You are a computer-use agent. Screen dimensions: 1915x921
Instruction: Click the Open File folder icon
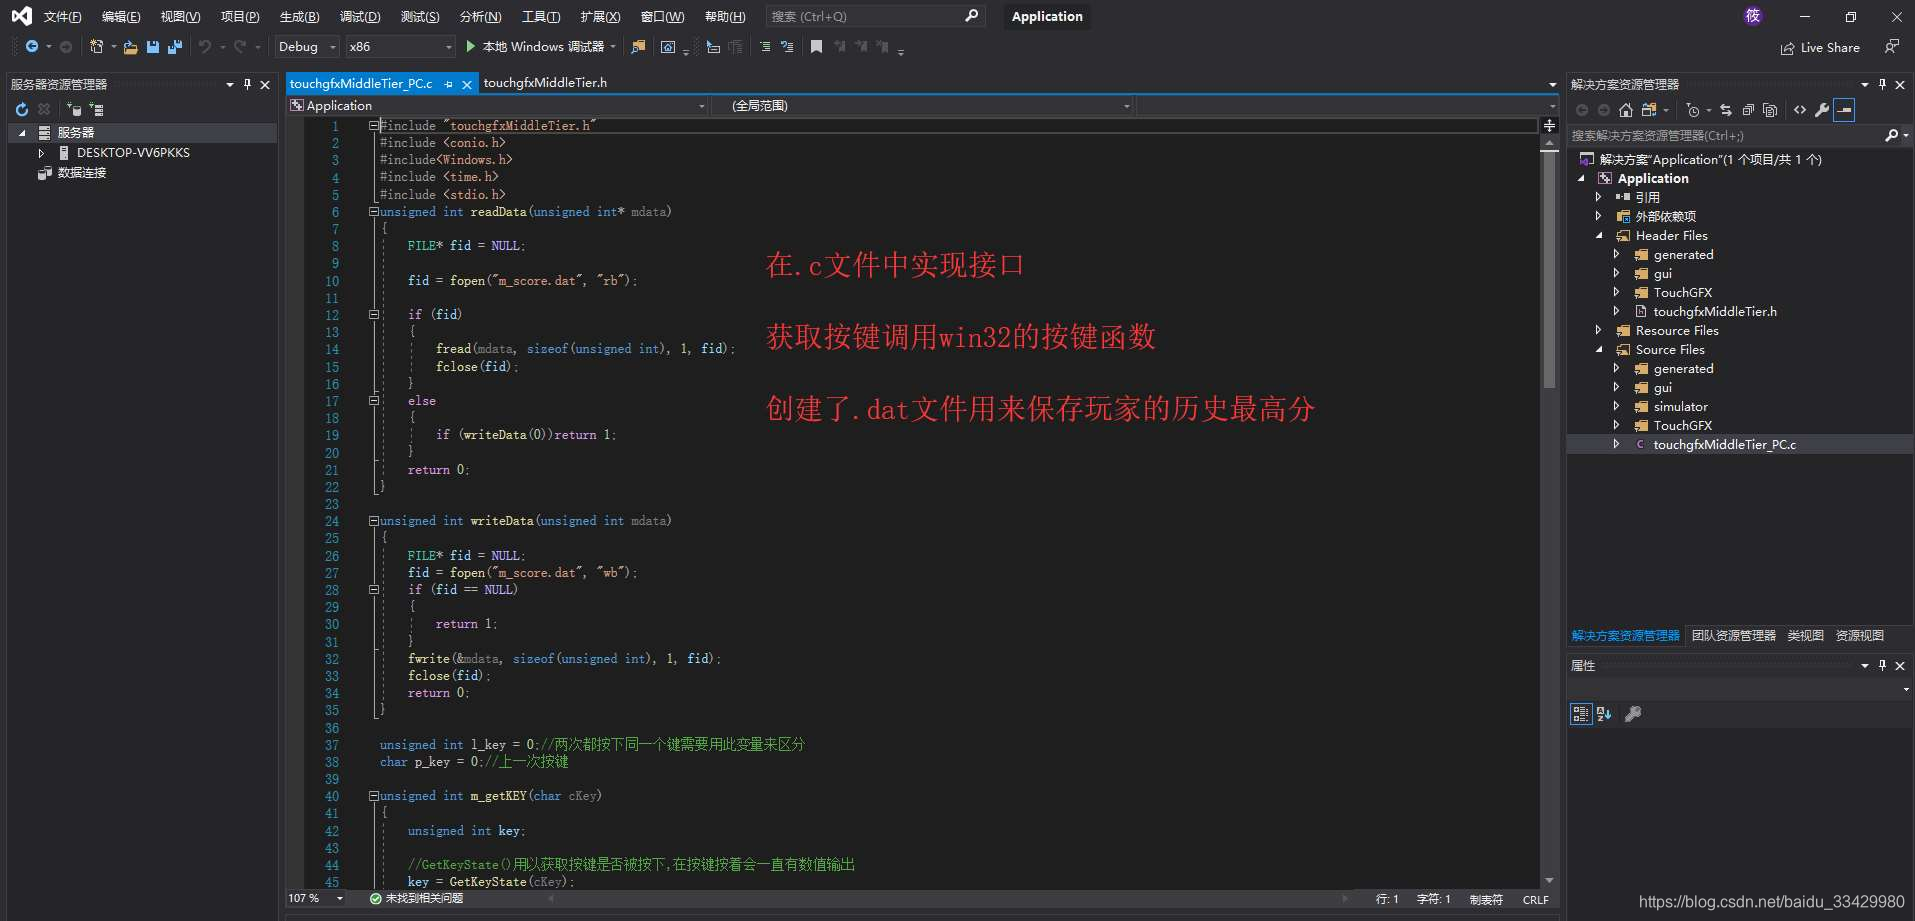[130, 47]
